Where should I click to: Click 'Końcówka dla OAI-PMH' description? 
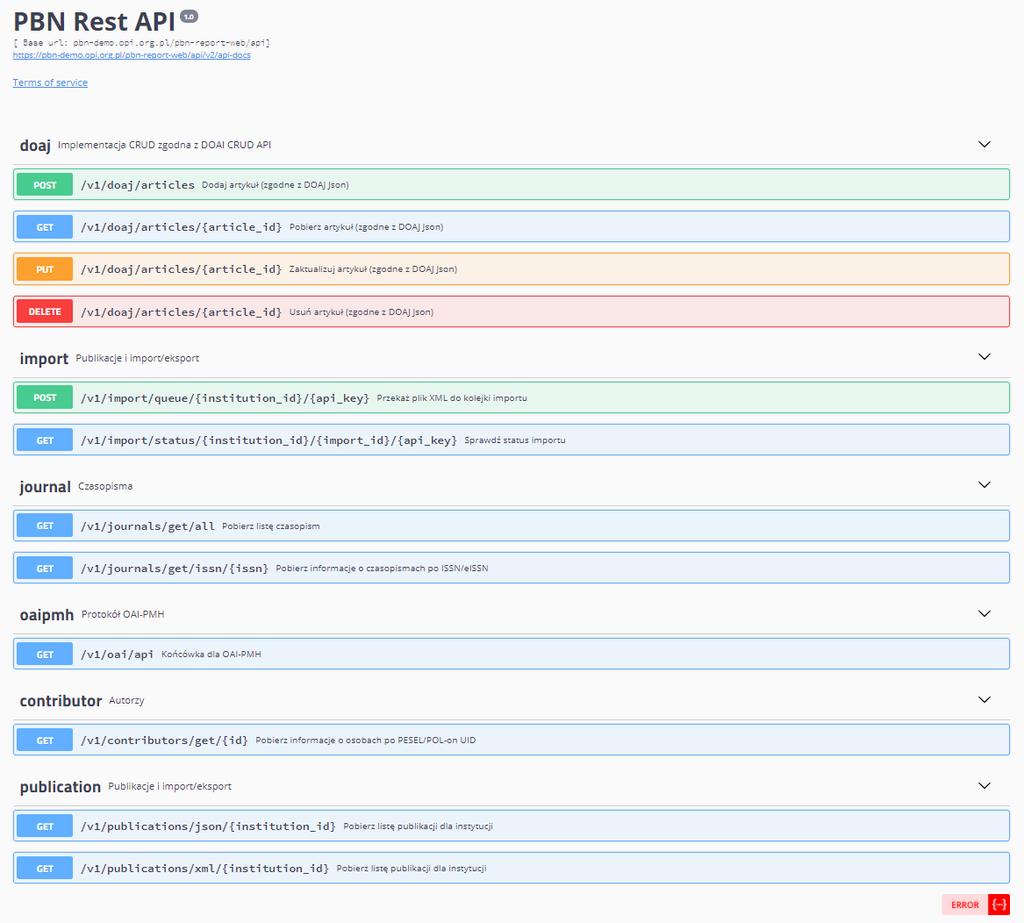click(211, 654)
